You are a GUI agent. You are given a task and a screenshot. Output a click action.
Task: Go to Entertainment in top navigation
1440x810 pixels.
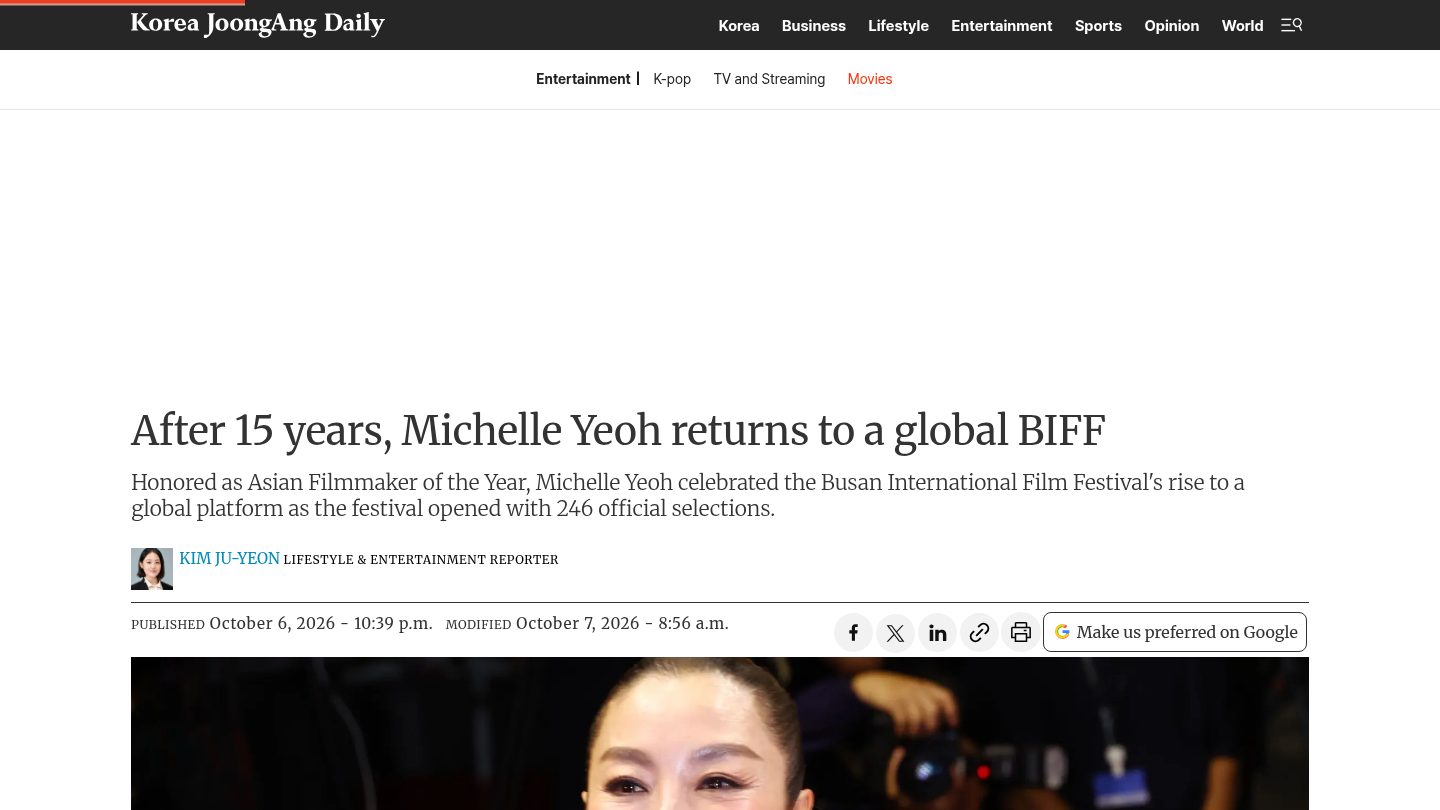[1001, 26]
